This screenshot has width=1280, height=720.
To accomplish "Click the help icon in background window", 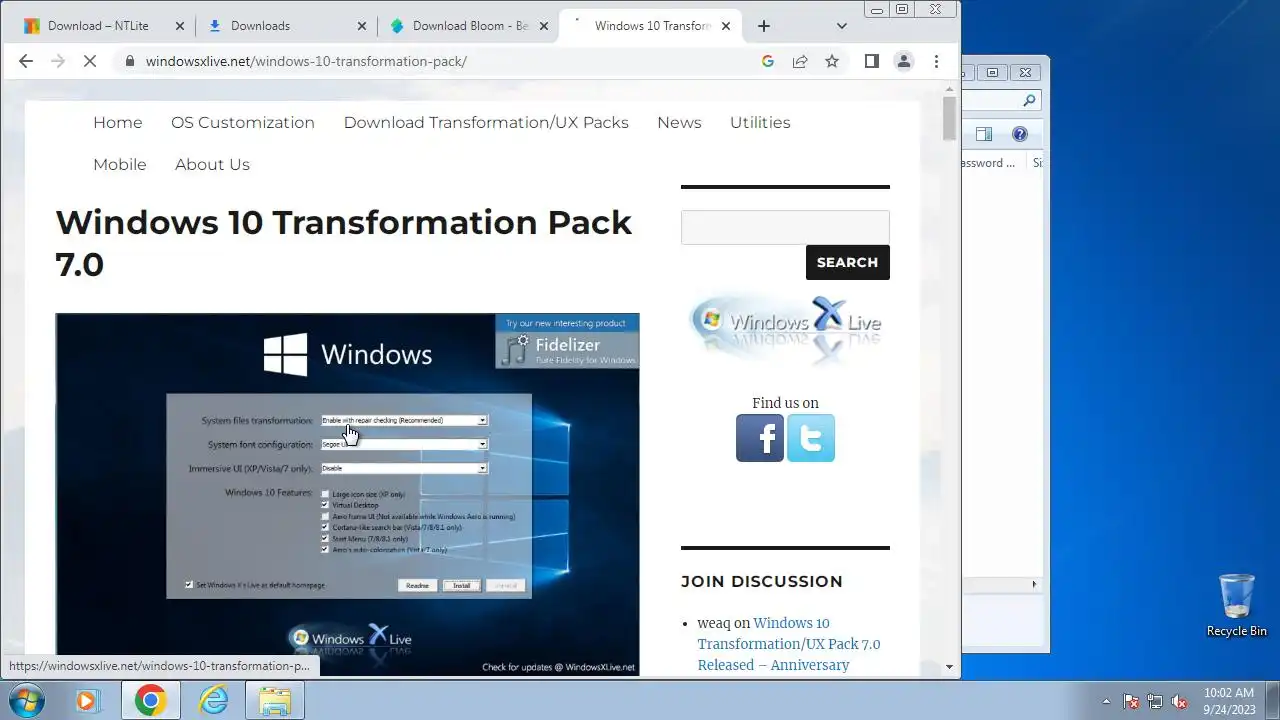I will [x=1020, y=134].
